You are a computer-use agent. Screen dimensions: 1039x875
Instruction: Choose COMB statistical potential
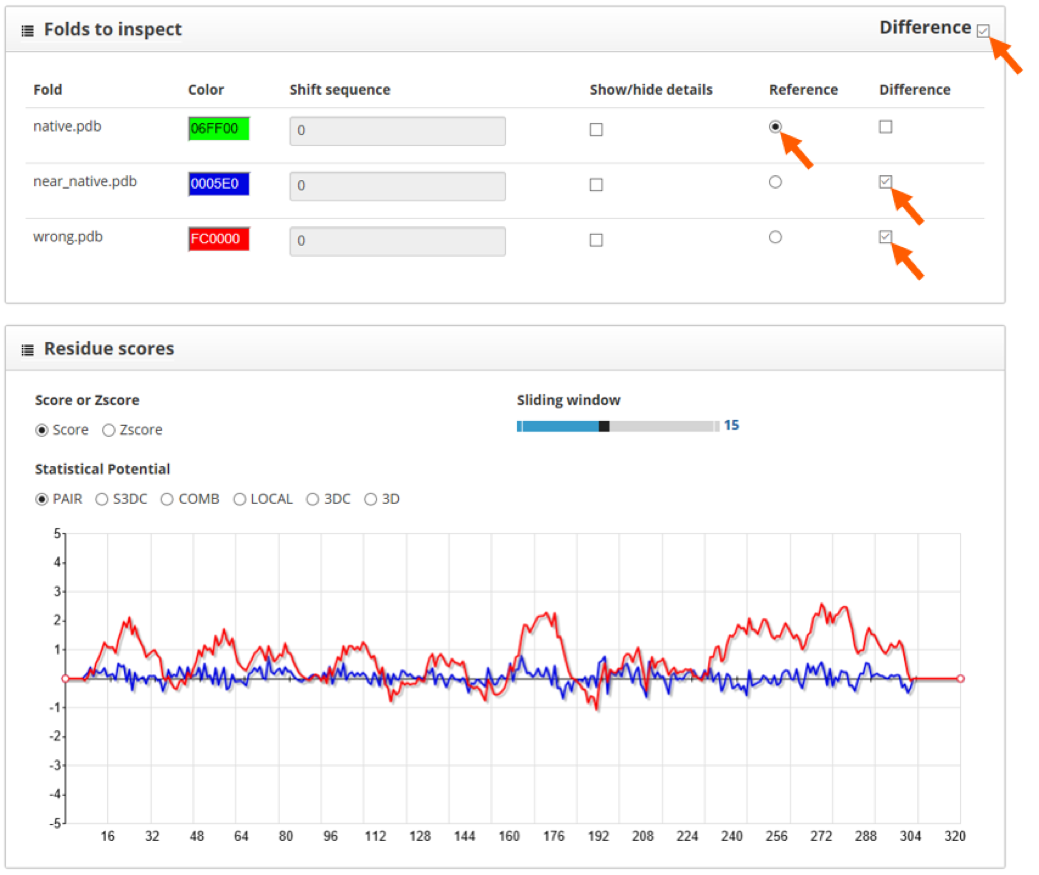click(x=167, y=499)
